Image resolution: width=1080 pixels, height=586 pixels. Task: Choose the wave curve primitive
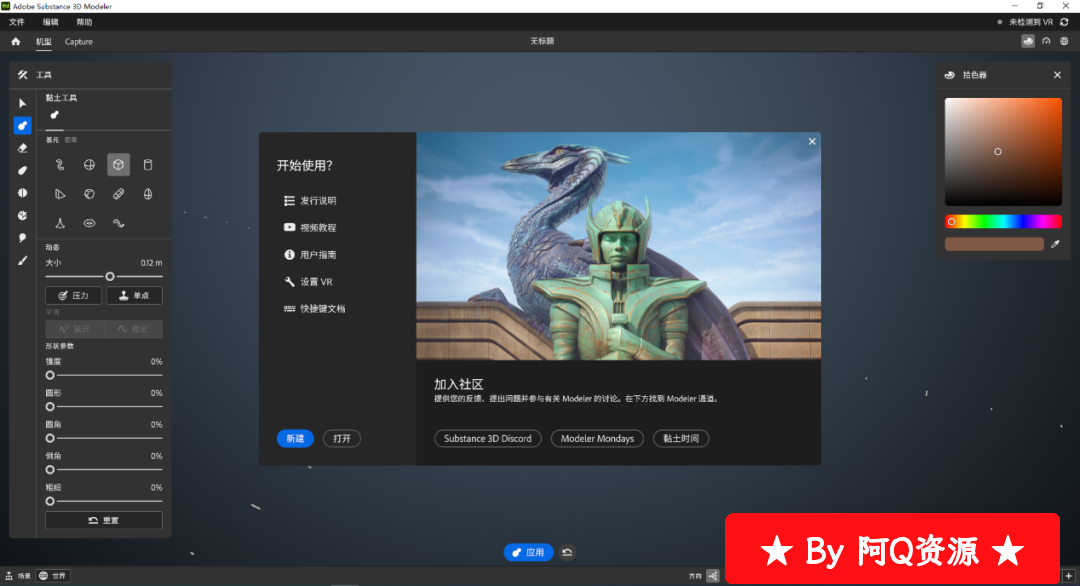[x=118, y=223]
